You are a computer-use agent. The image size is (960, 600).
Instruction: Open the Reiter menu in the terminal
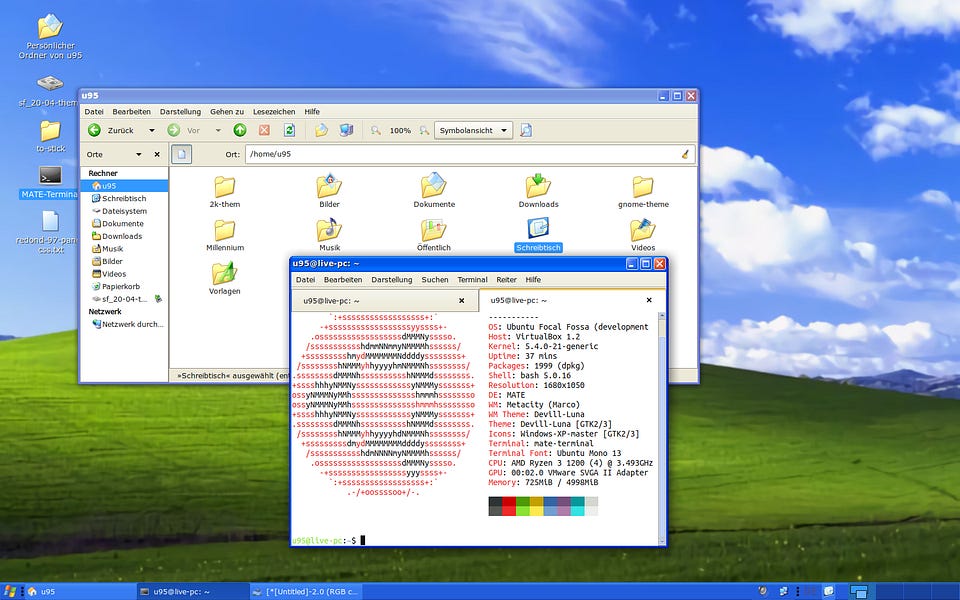508,280
